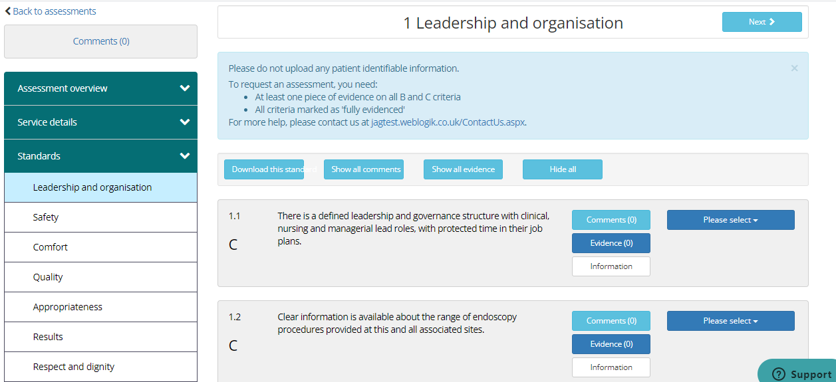This screenshot has width=836, height=382.
Task: Show all evidence
Action: (x=463, y=169)
